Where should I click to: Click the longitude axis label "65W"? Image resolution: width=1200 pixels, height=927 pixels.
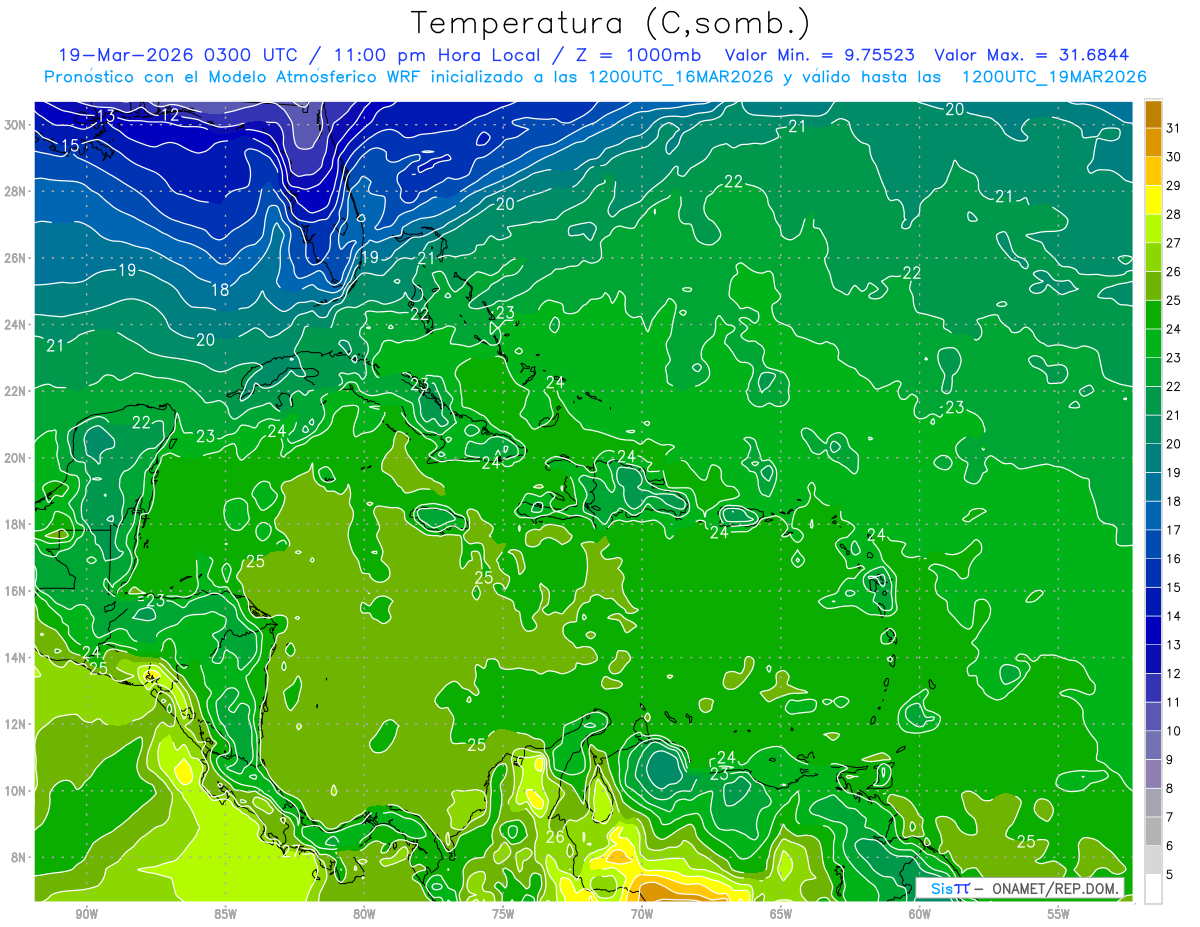pos(781,913)
